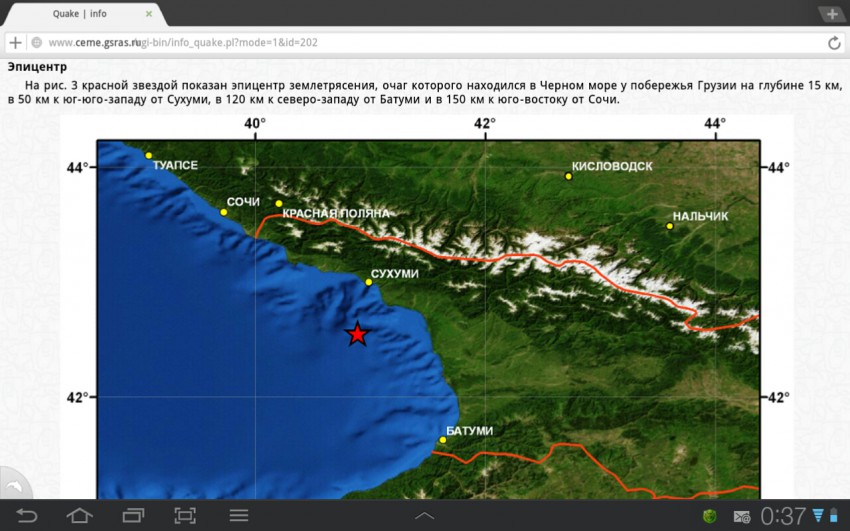The height and width of the screenshot is (531, 850).
Task: Click the battery indicator icon
Action: [837, 516]
